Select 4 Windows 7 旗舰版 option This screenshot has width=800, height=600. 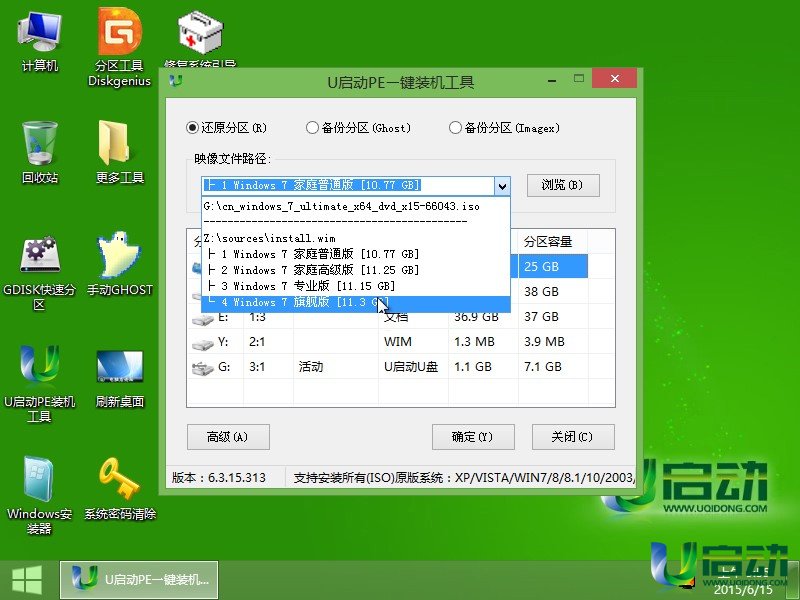pyautogui.click(x=356, y=303)
